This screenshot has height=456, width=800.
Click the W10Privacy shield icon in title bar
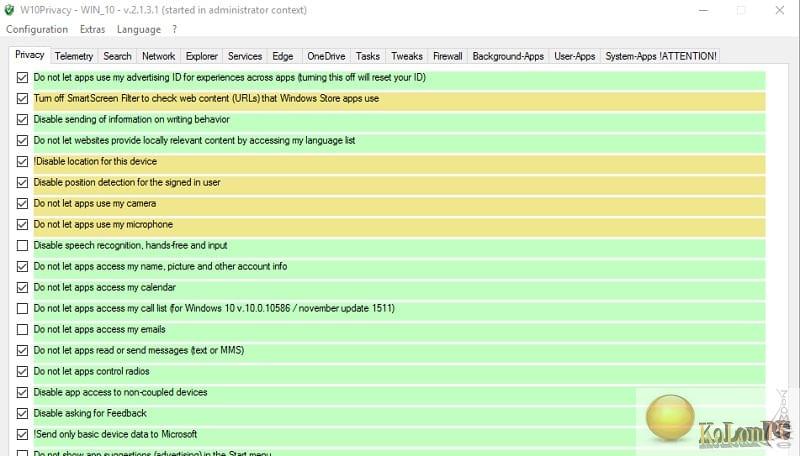[9, 10]
